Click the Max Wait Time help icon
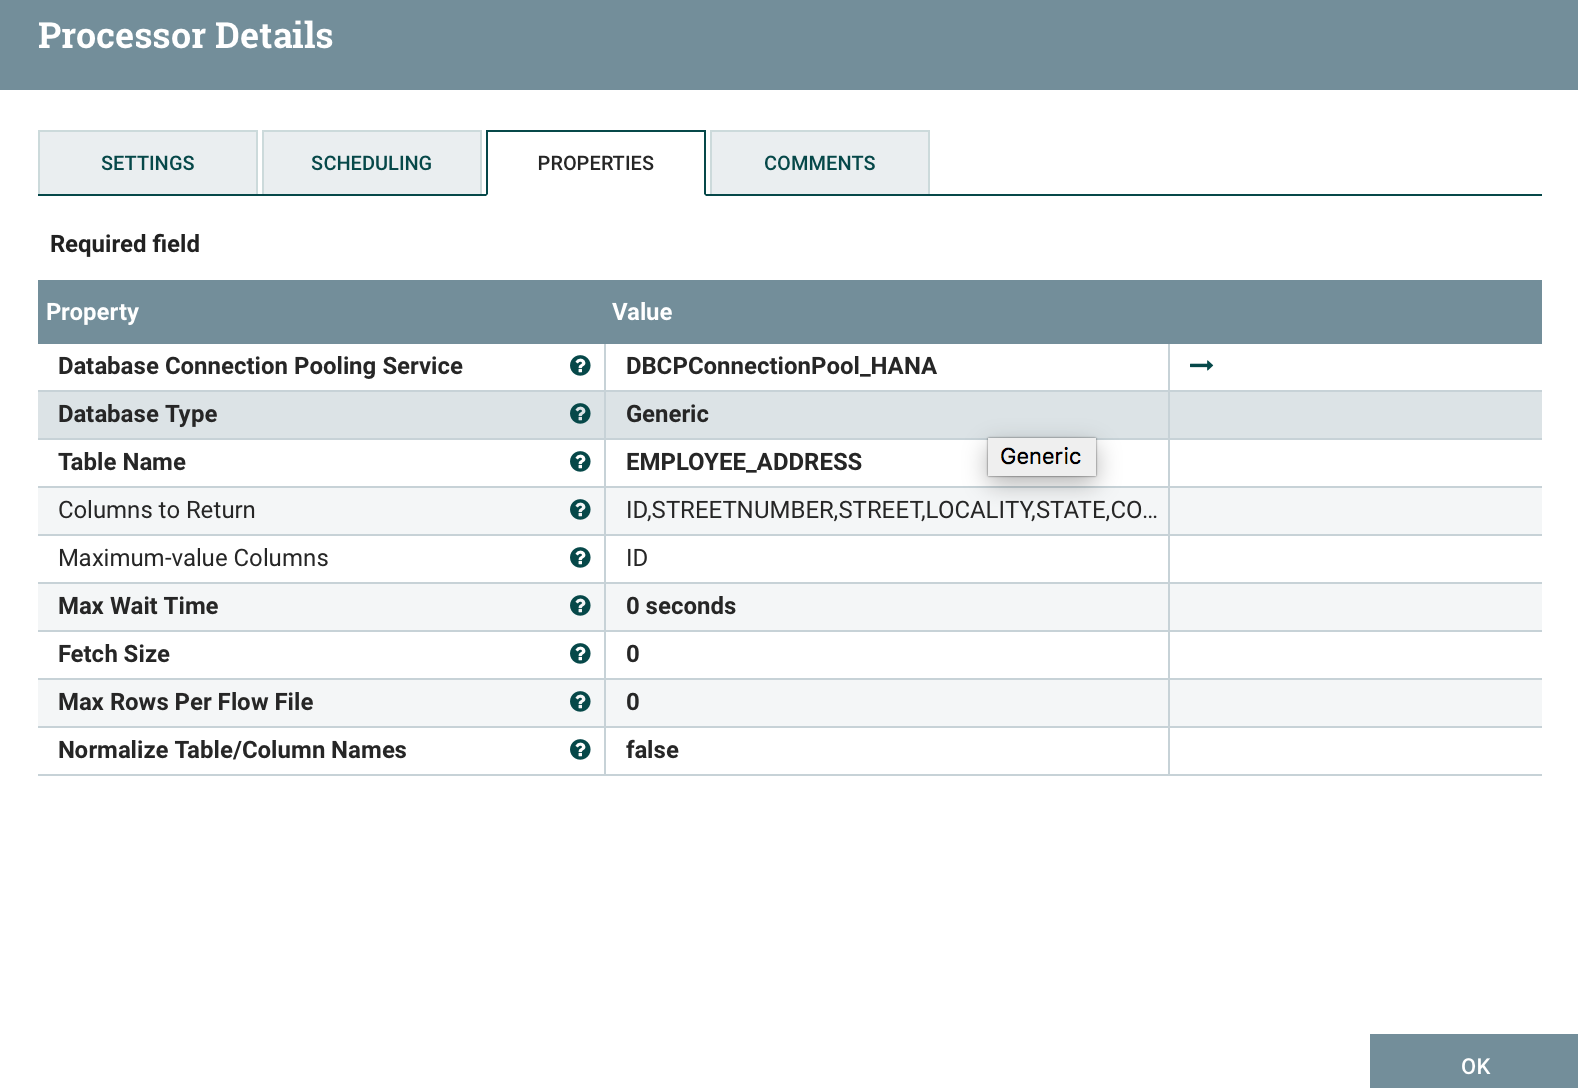Image resolution: width=1578 pixels, height=1088 pixels. pyautogui.click(x=580, y=606)
